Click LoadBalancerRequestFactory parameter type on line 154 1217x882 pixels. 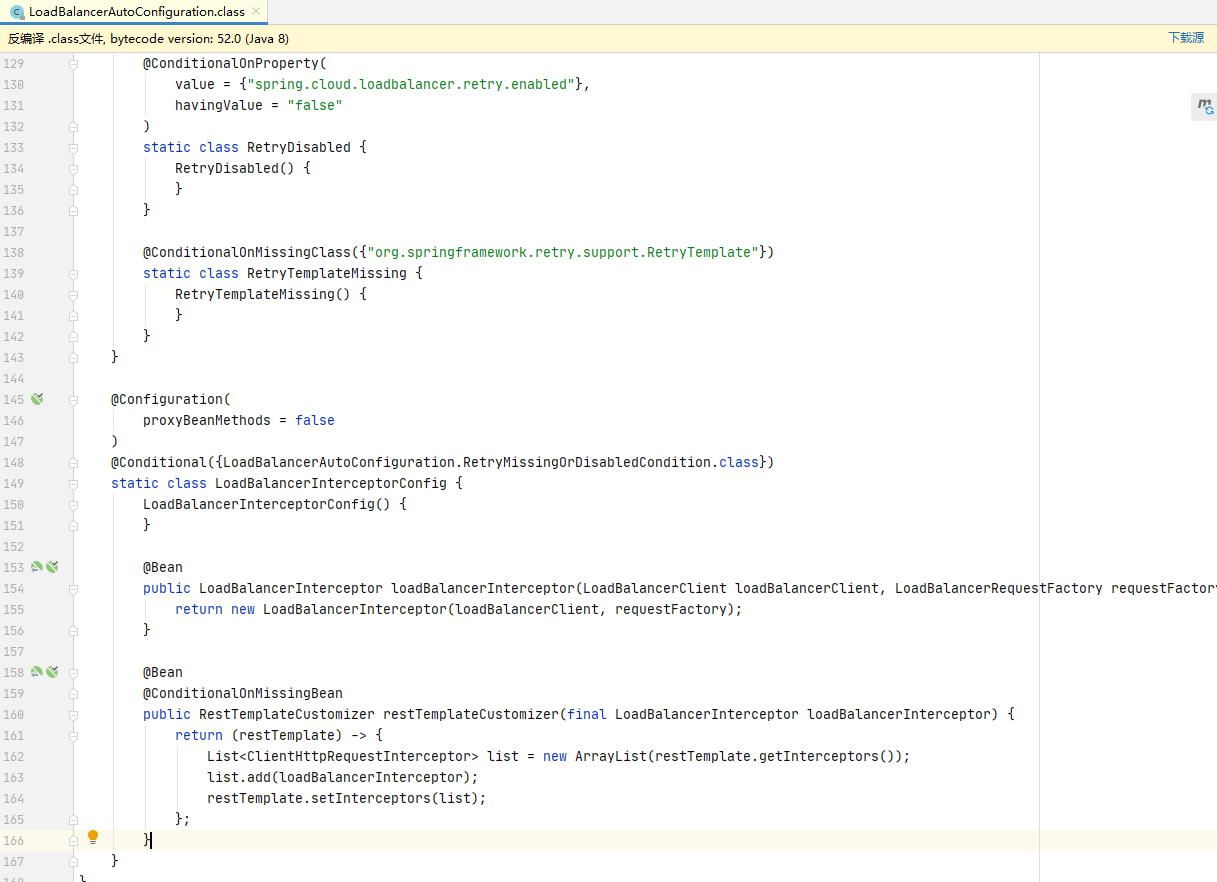pyautogui.click(x=999, y=588)
